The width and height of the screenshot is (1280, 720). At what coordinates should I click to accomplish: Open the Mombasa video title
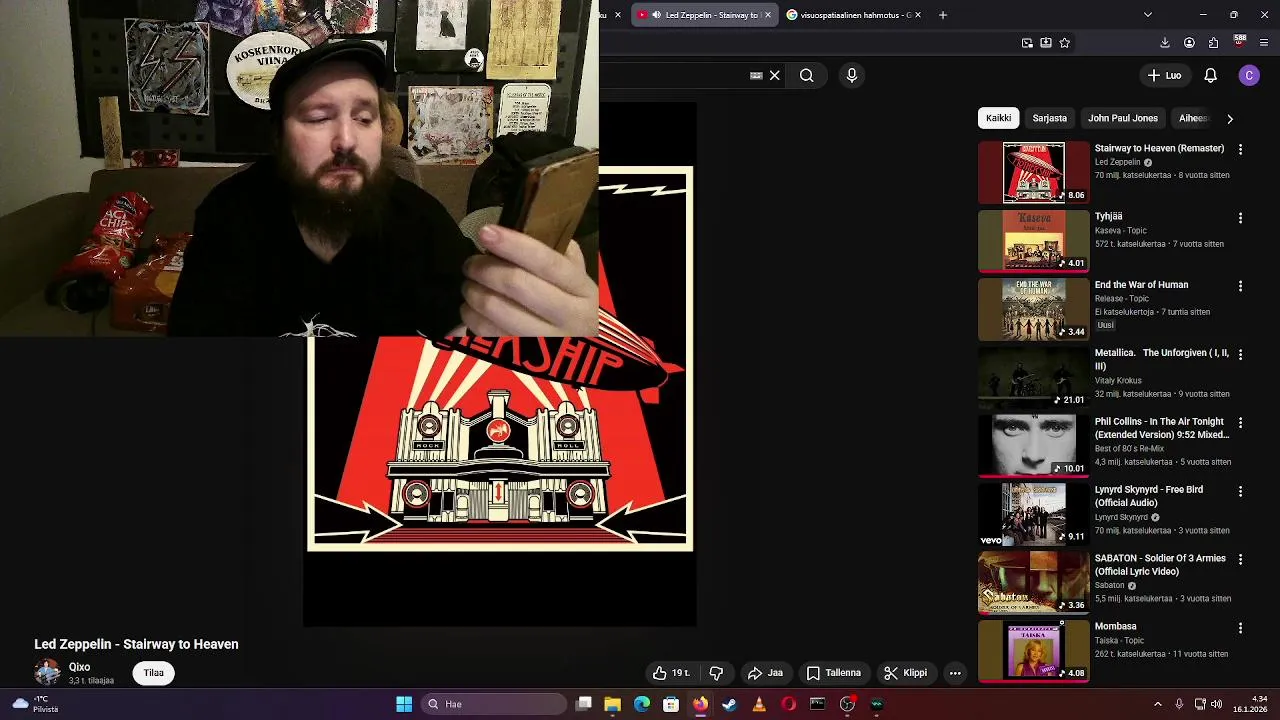point(1115,626)
